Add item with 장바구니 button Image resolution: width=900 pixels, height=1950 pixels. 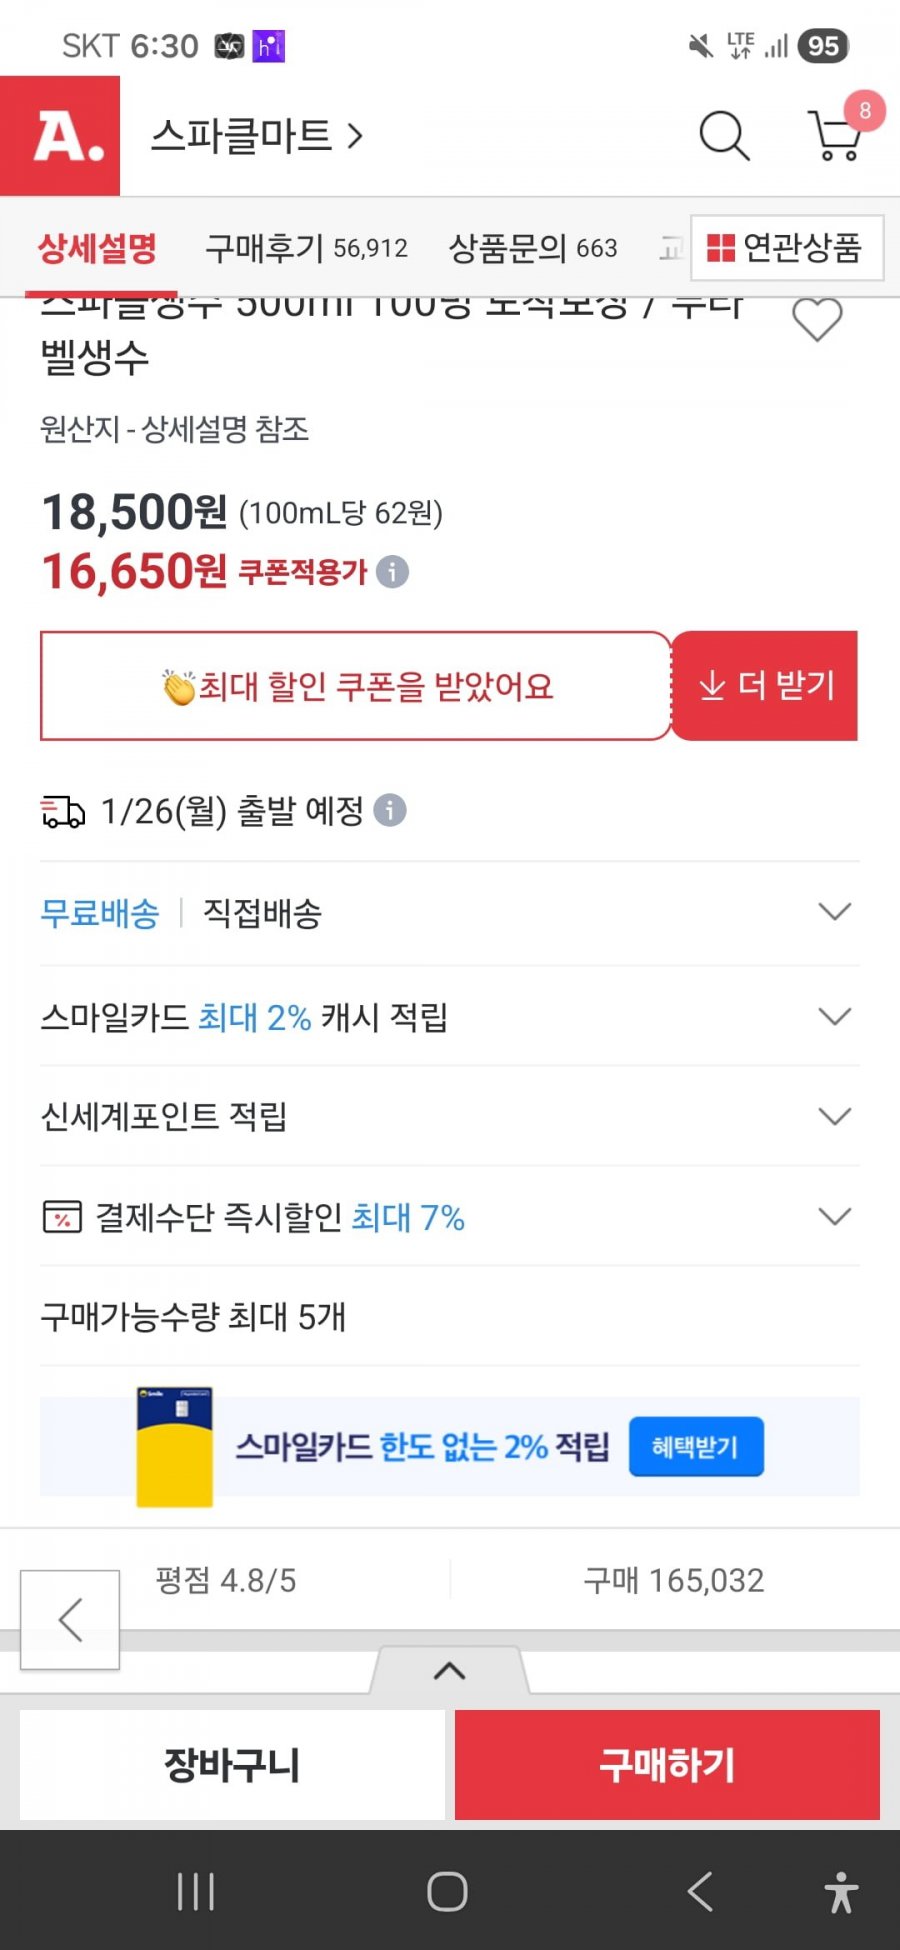click(232, 1765)
